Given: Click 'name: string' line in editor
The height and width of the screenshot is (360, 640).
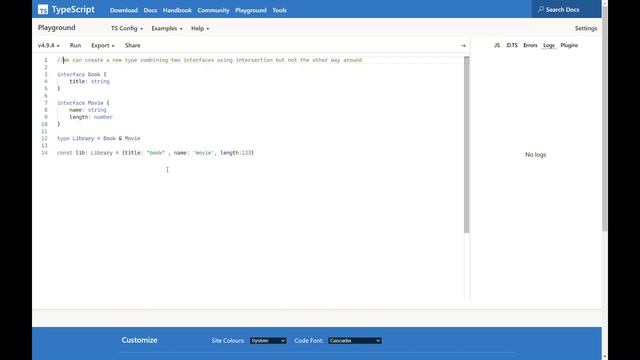Looking at the screenshot, I should 88,110.
